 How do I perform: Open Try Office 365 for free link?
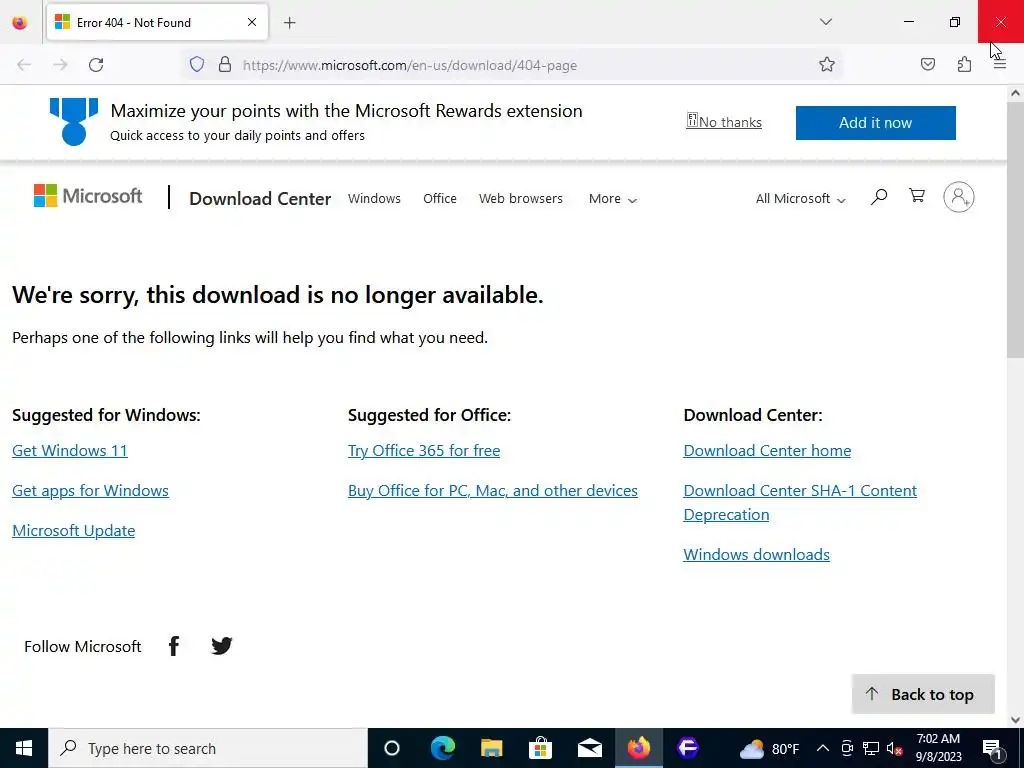pyautogui.click(x=424, y=451)
